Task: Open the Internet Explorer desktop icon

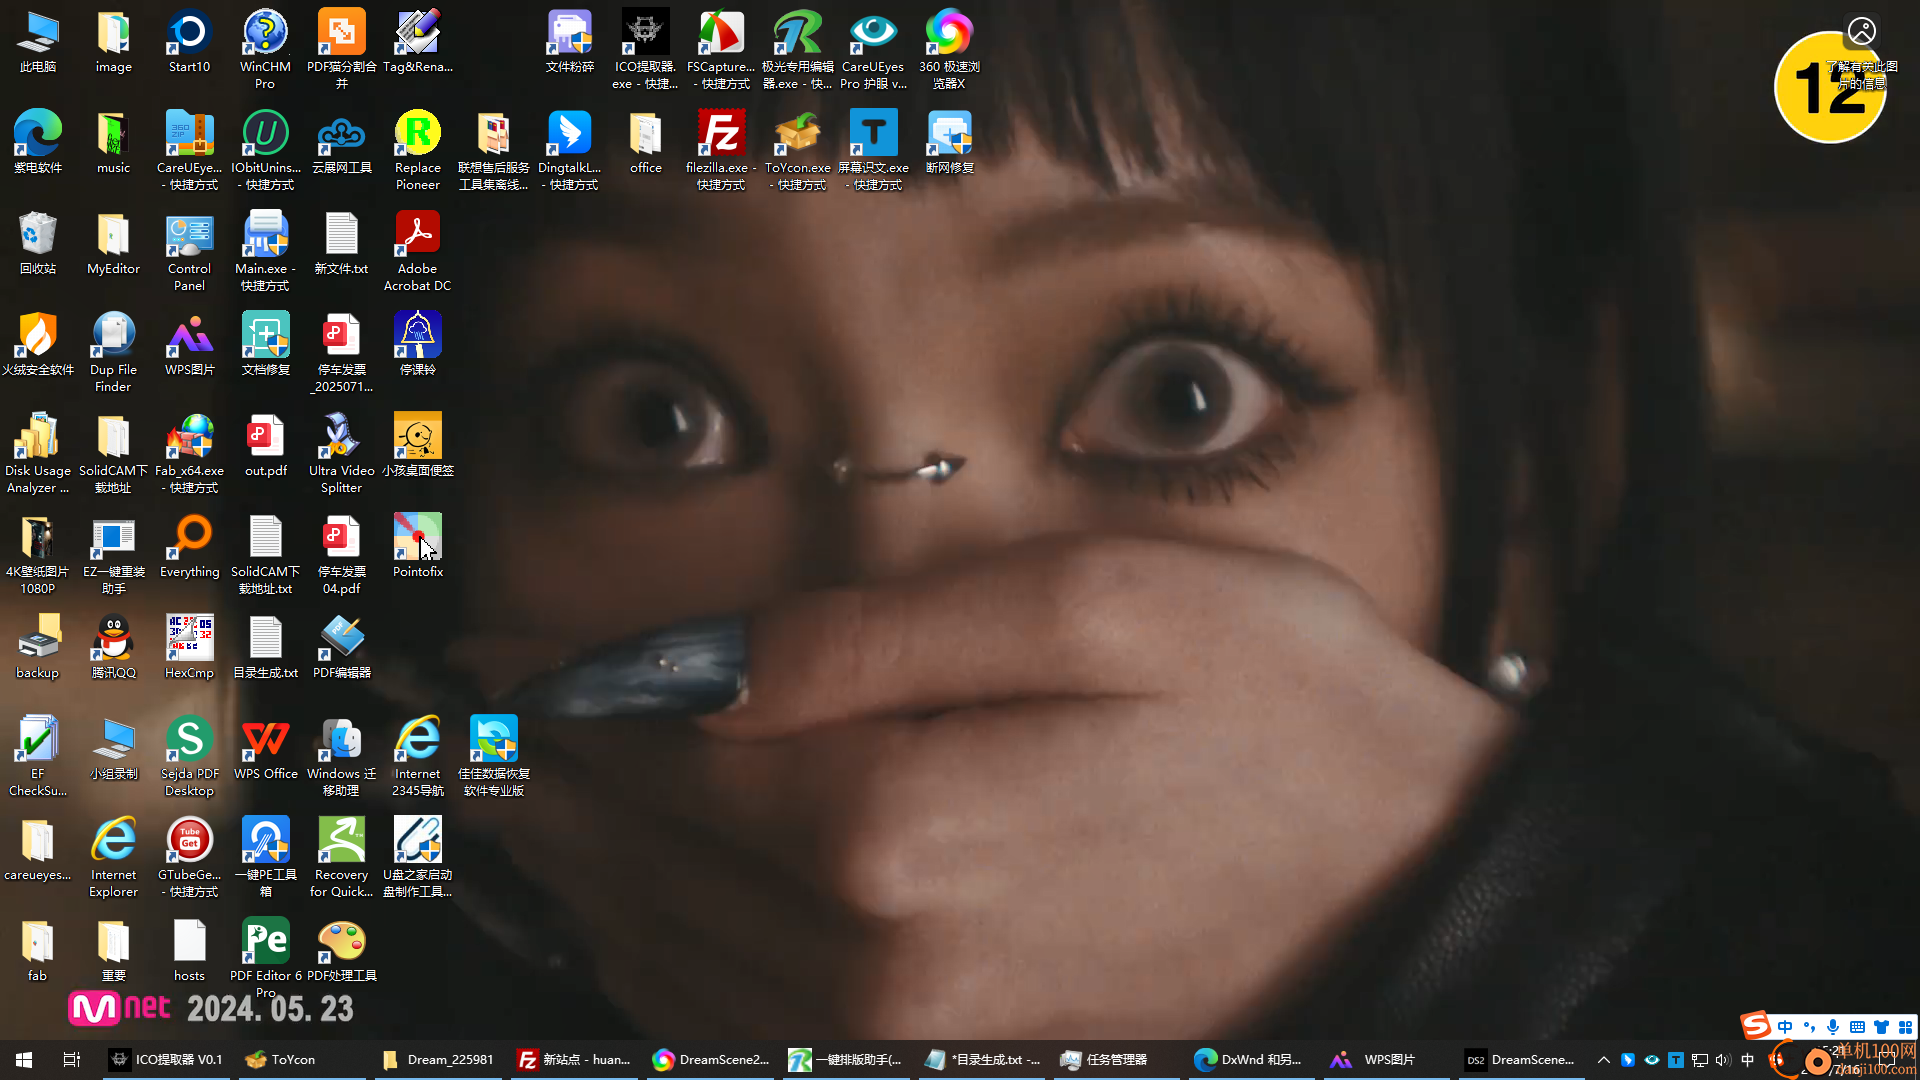Action: [113, 856]
